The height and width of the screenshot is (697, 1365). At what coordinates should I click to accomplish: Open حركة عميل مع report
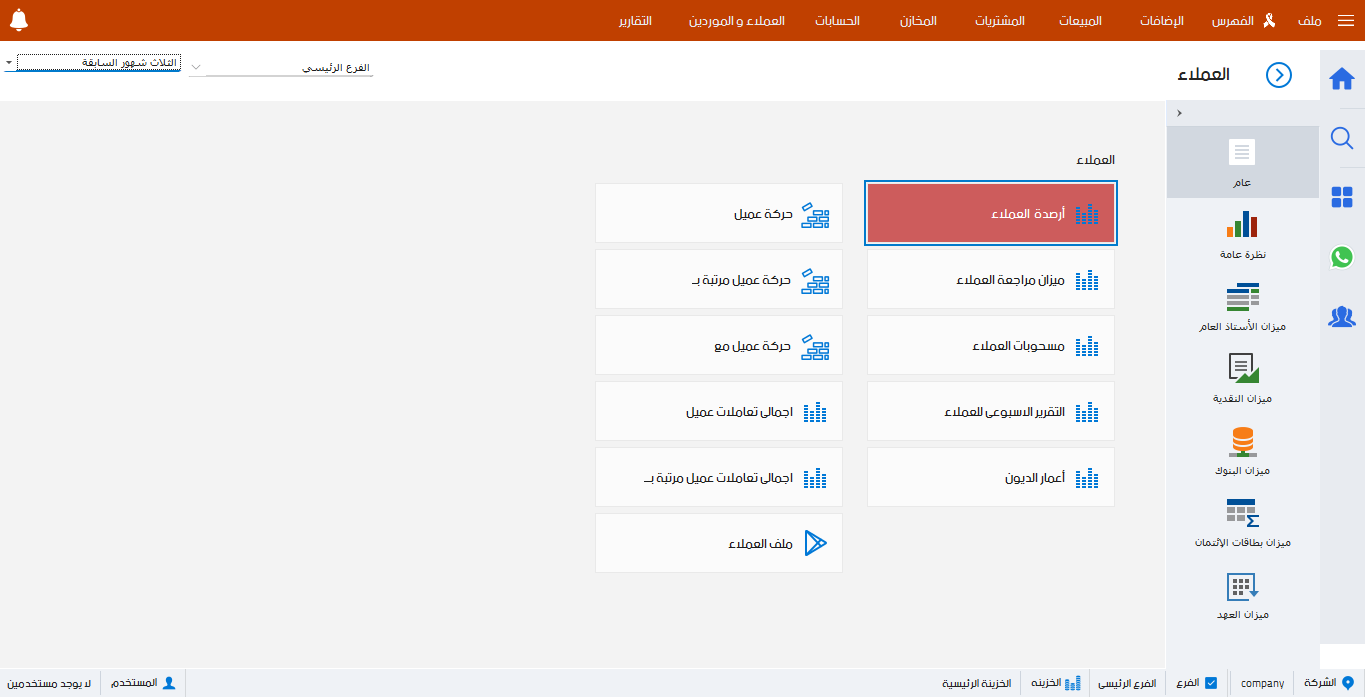pos(719,345)
